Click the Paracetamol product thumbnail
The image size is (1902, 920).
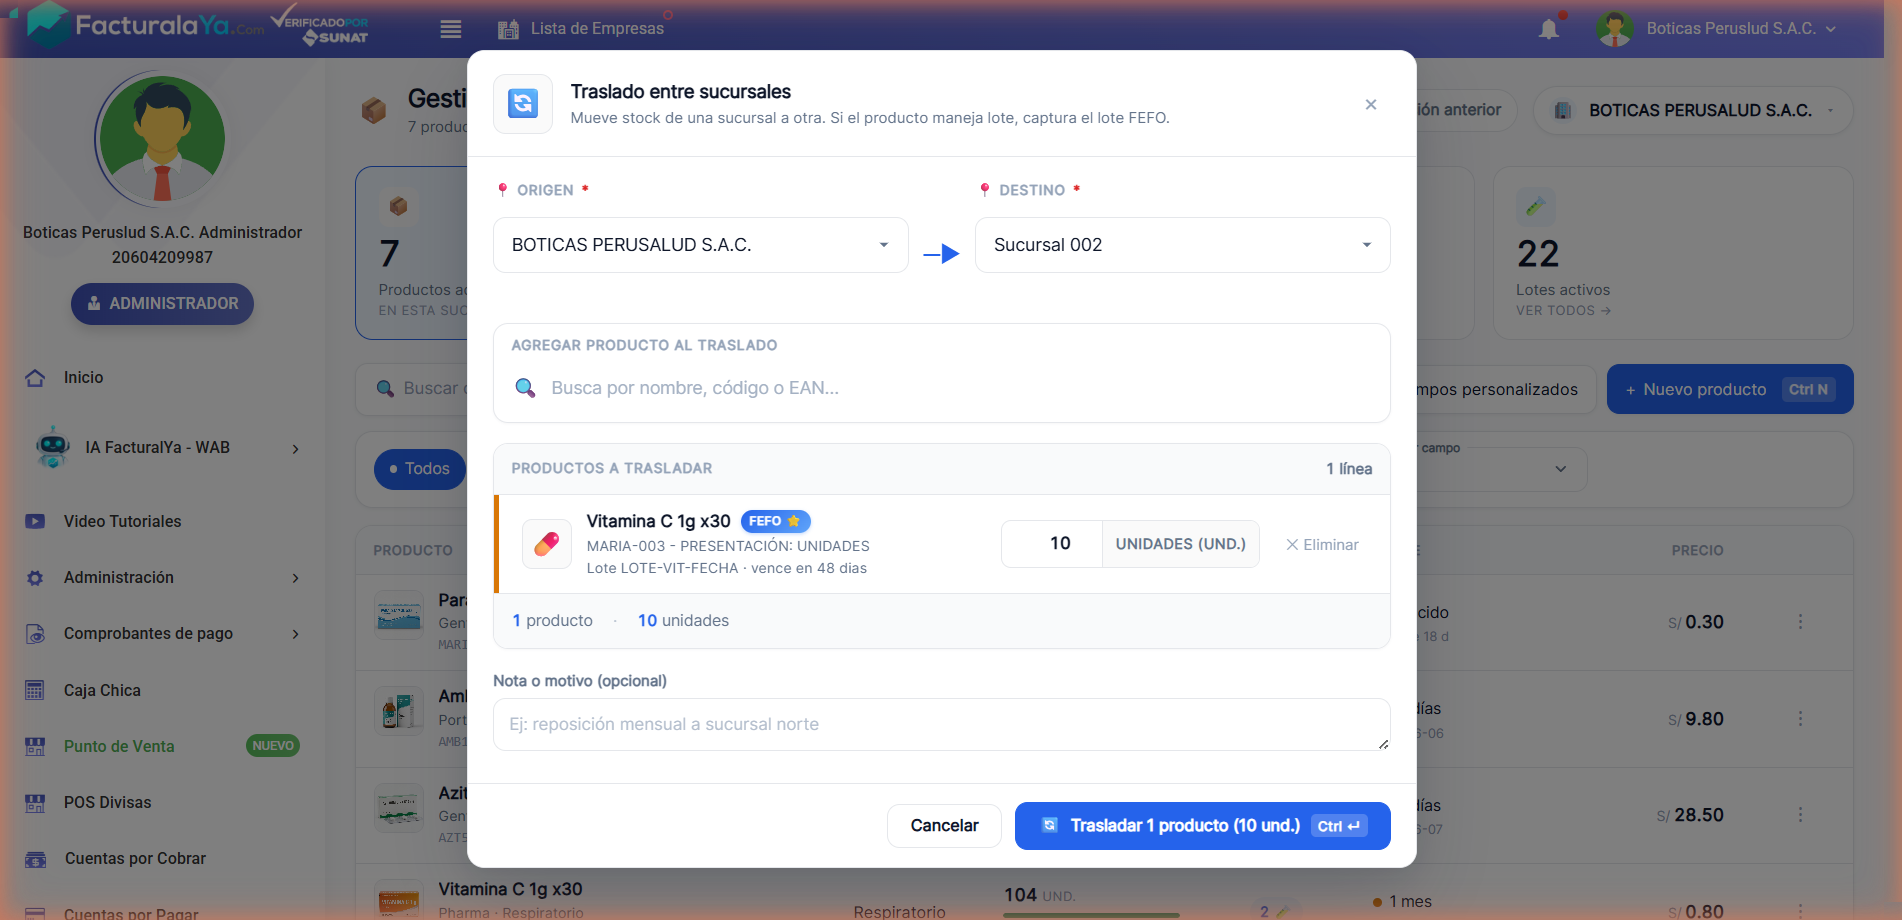point(399,615)
